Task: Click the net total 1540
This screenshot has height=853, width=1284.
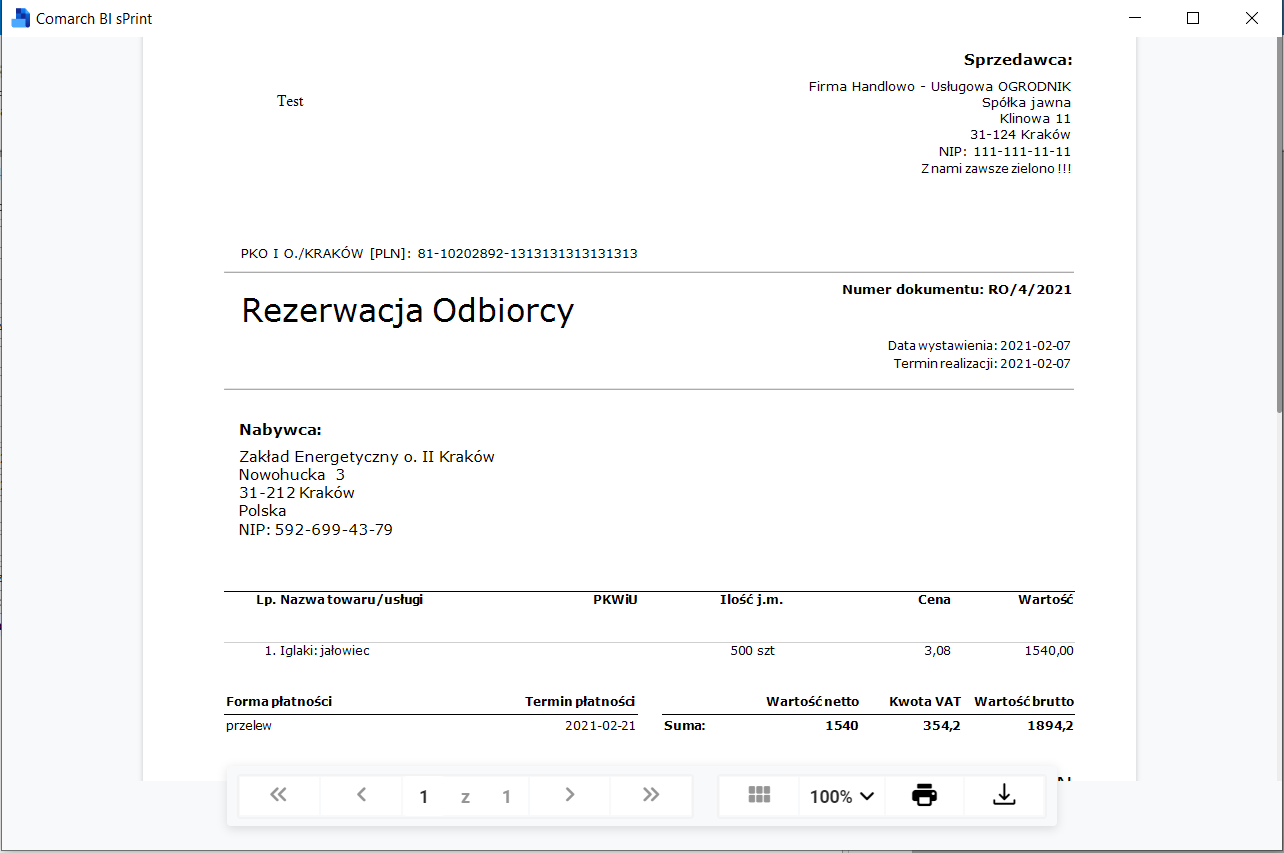Action: (x=841, y=726)
